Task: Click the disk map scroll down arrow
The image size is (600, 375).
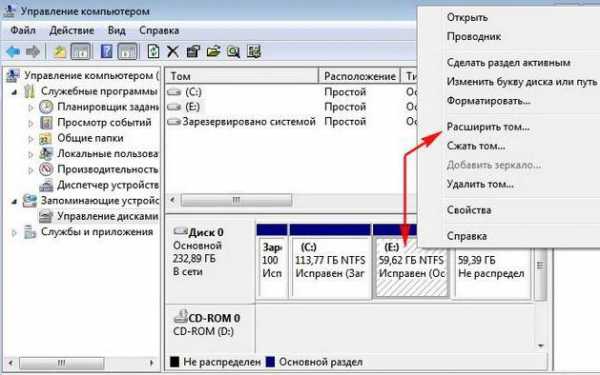Action: pos(540,346)
